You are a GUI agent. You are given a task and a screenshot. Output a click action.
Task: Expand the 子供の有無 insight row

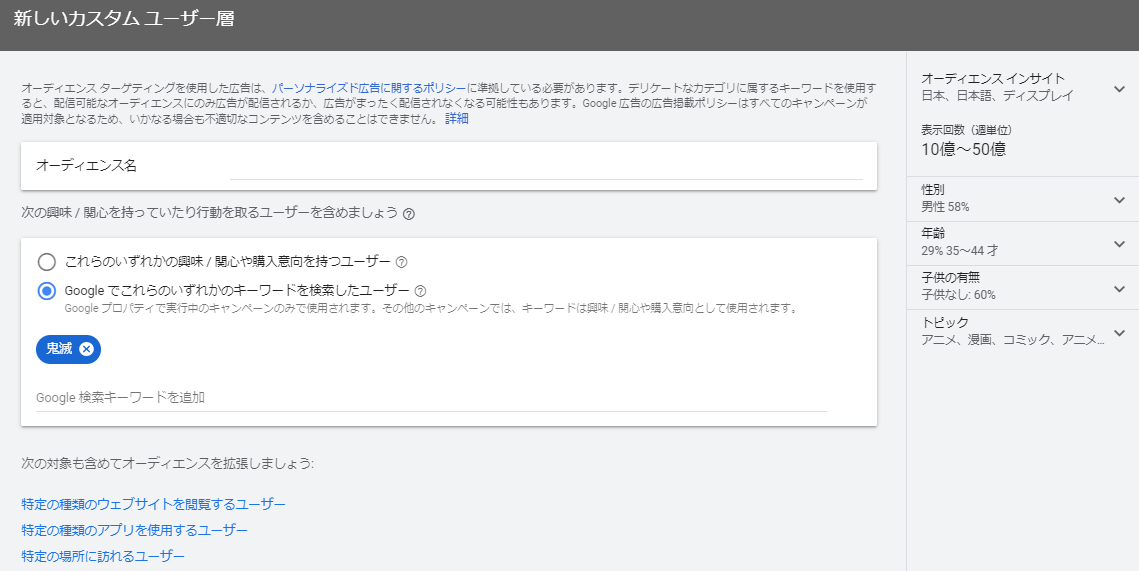click(x=1119, y=288)
